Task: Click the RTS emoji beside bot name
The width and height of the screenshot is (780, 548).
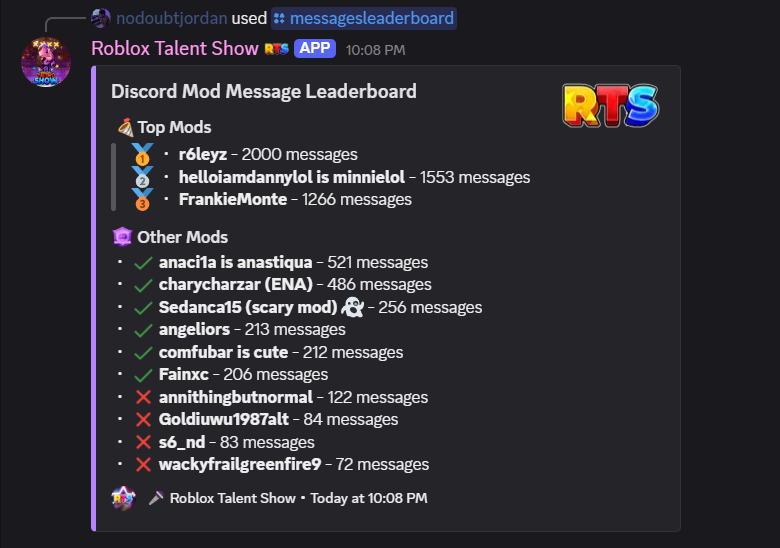Action: point(277,49)
